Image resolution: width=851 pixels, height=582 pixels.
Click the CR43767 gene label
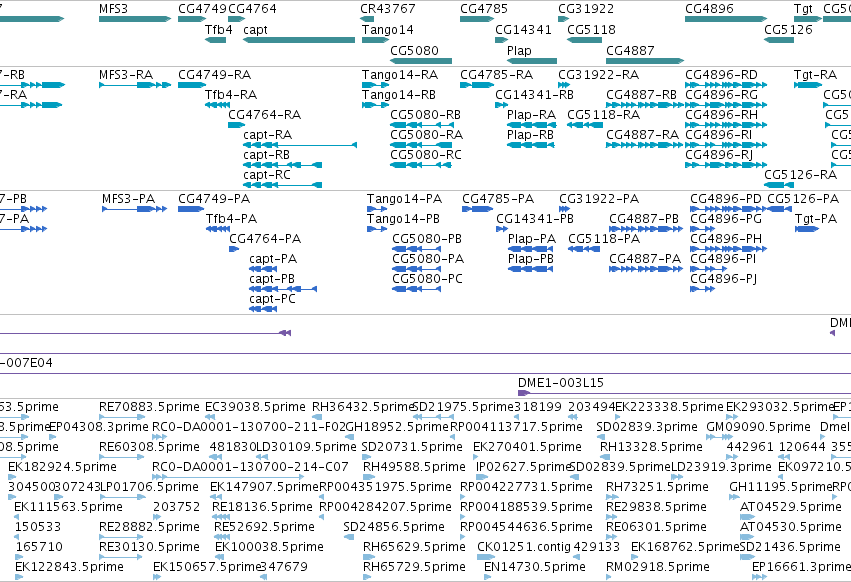tap(388, 9)
